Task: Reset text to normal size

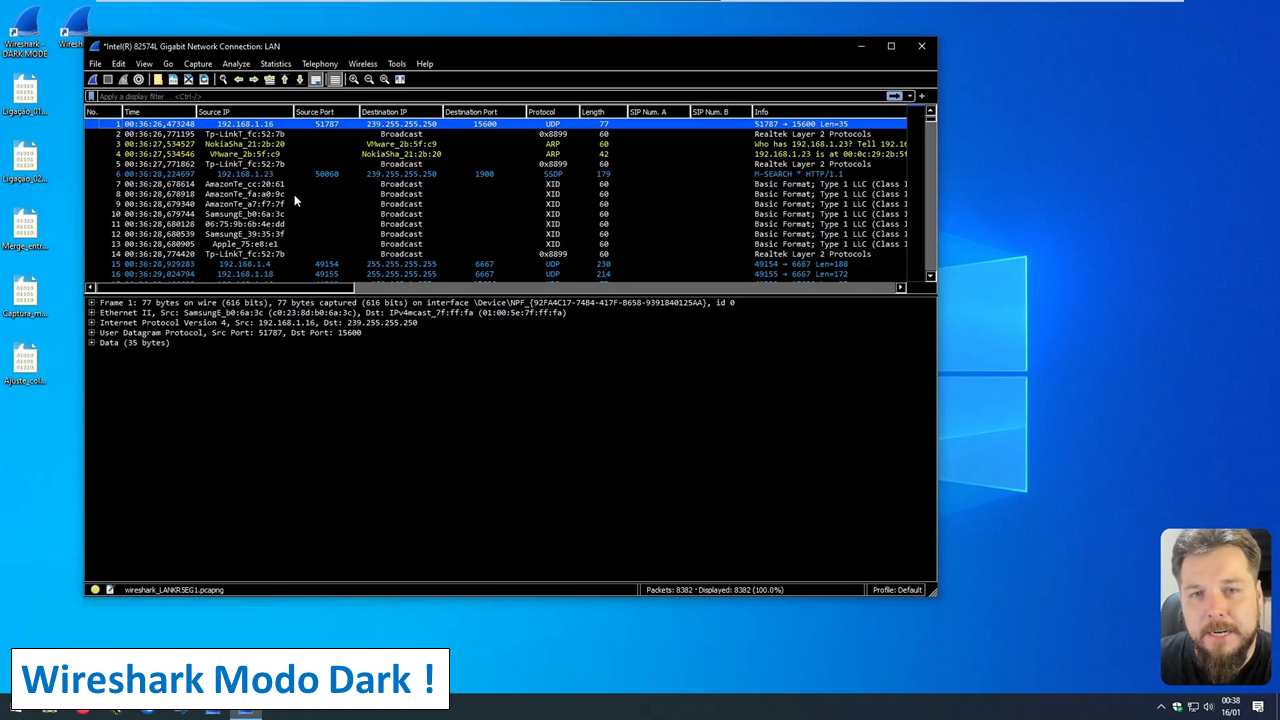Action: [x=384, y=80]
